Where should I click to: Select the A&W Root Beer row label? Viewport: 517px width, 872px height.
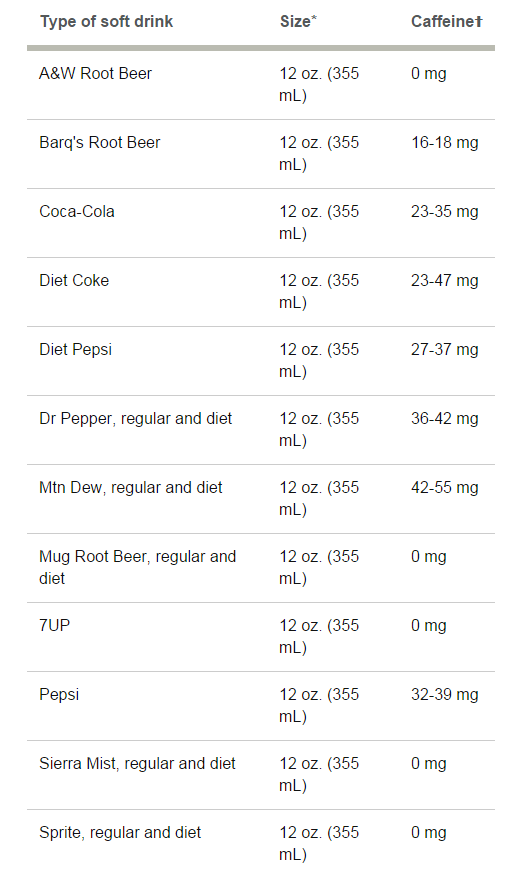[x=95, y=73]
